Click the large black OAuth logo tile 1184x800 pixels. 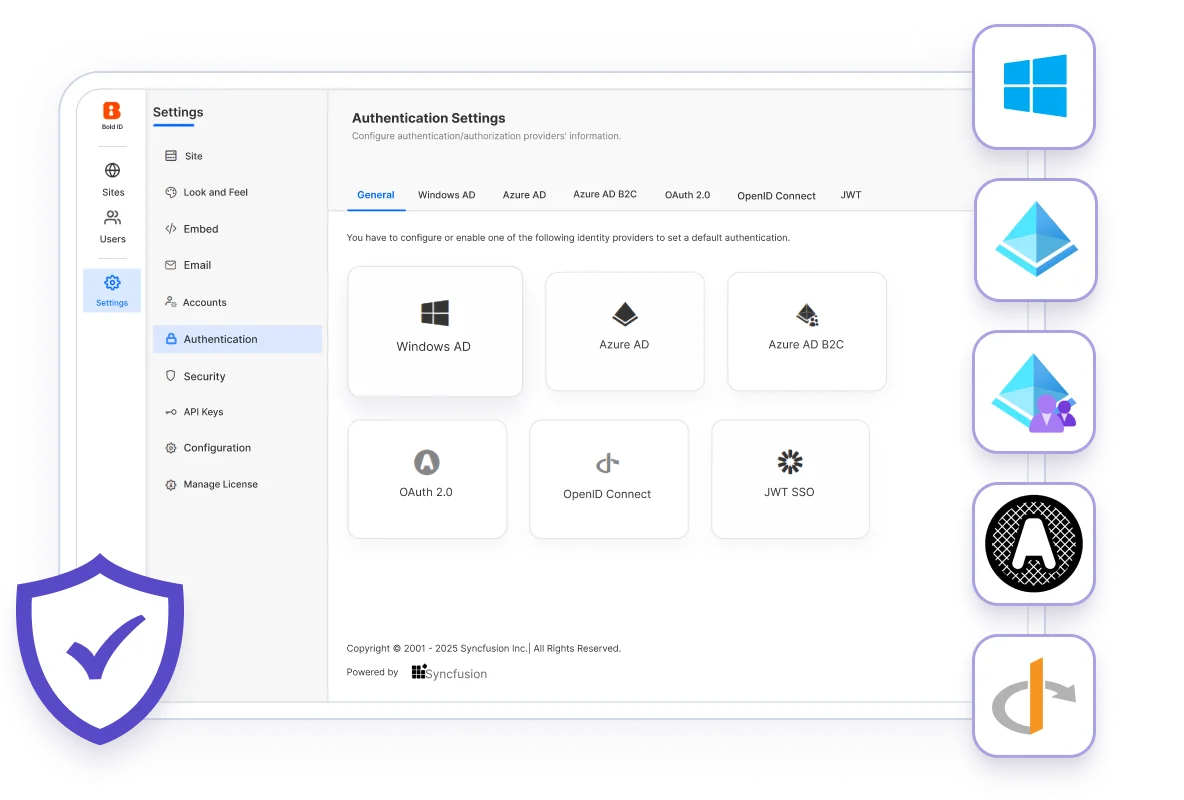point(1034,543)
